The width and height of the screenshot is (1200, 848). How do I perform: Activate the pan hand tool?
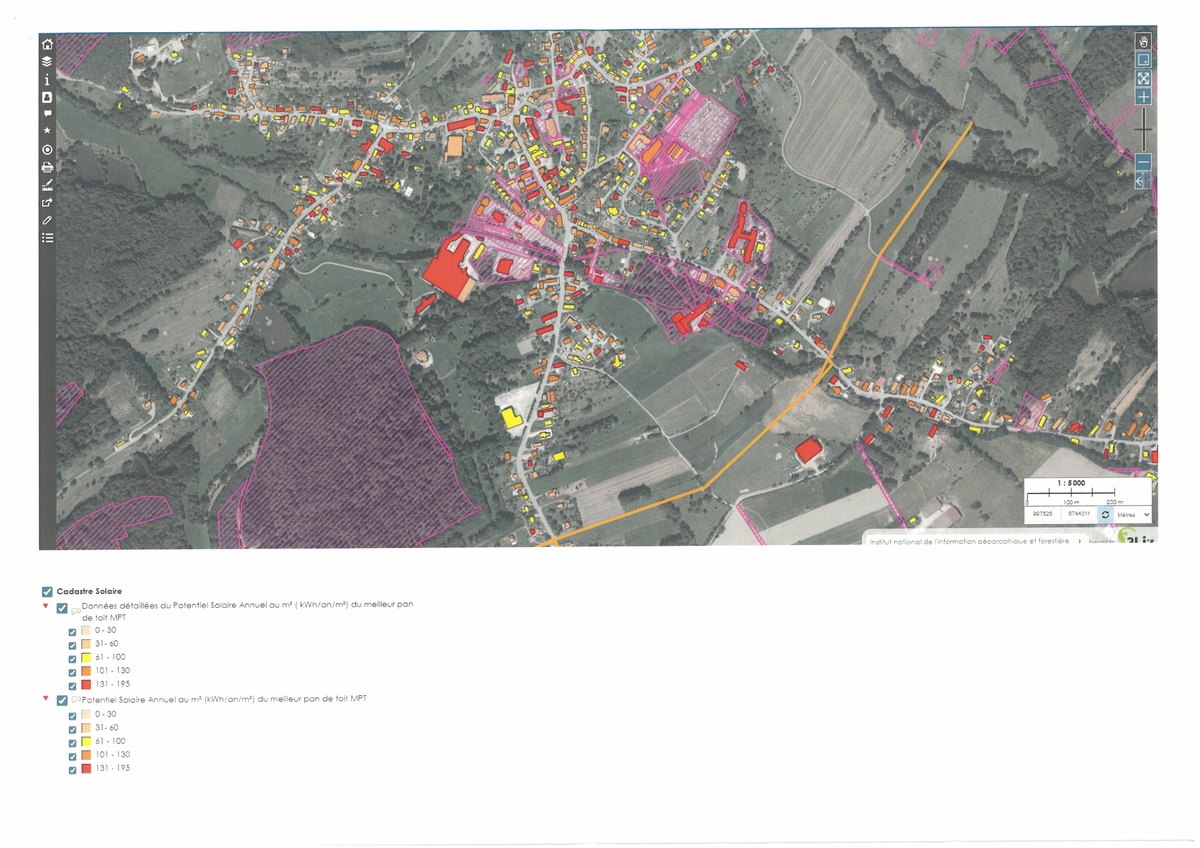pos(1143,41)
